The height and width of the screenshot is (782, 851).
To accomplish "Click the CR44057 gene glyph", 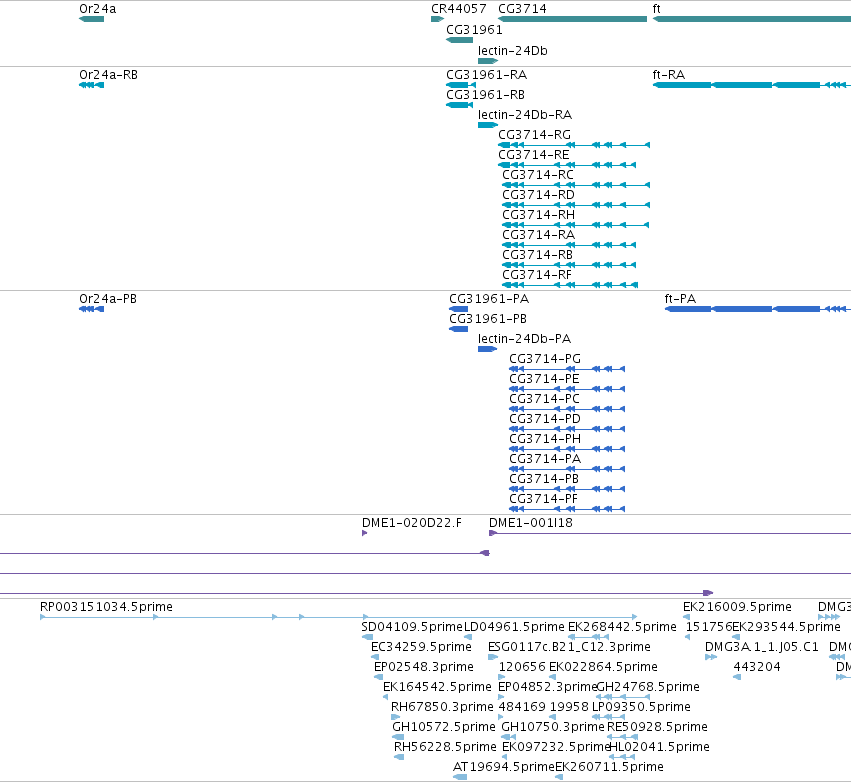I will [x=437, y=19].
